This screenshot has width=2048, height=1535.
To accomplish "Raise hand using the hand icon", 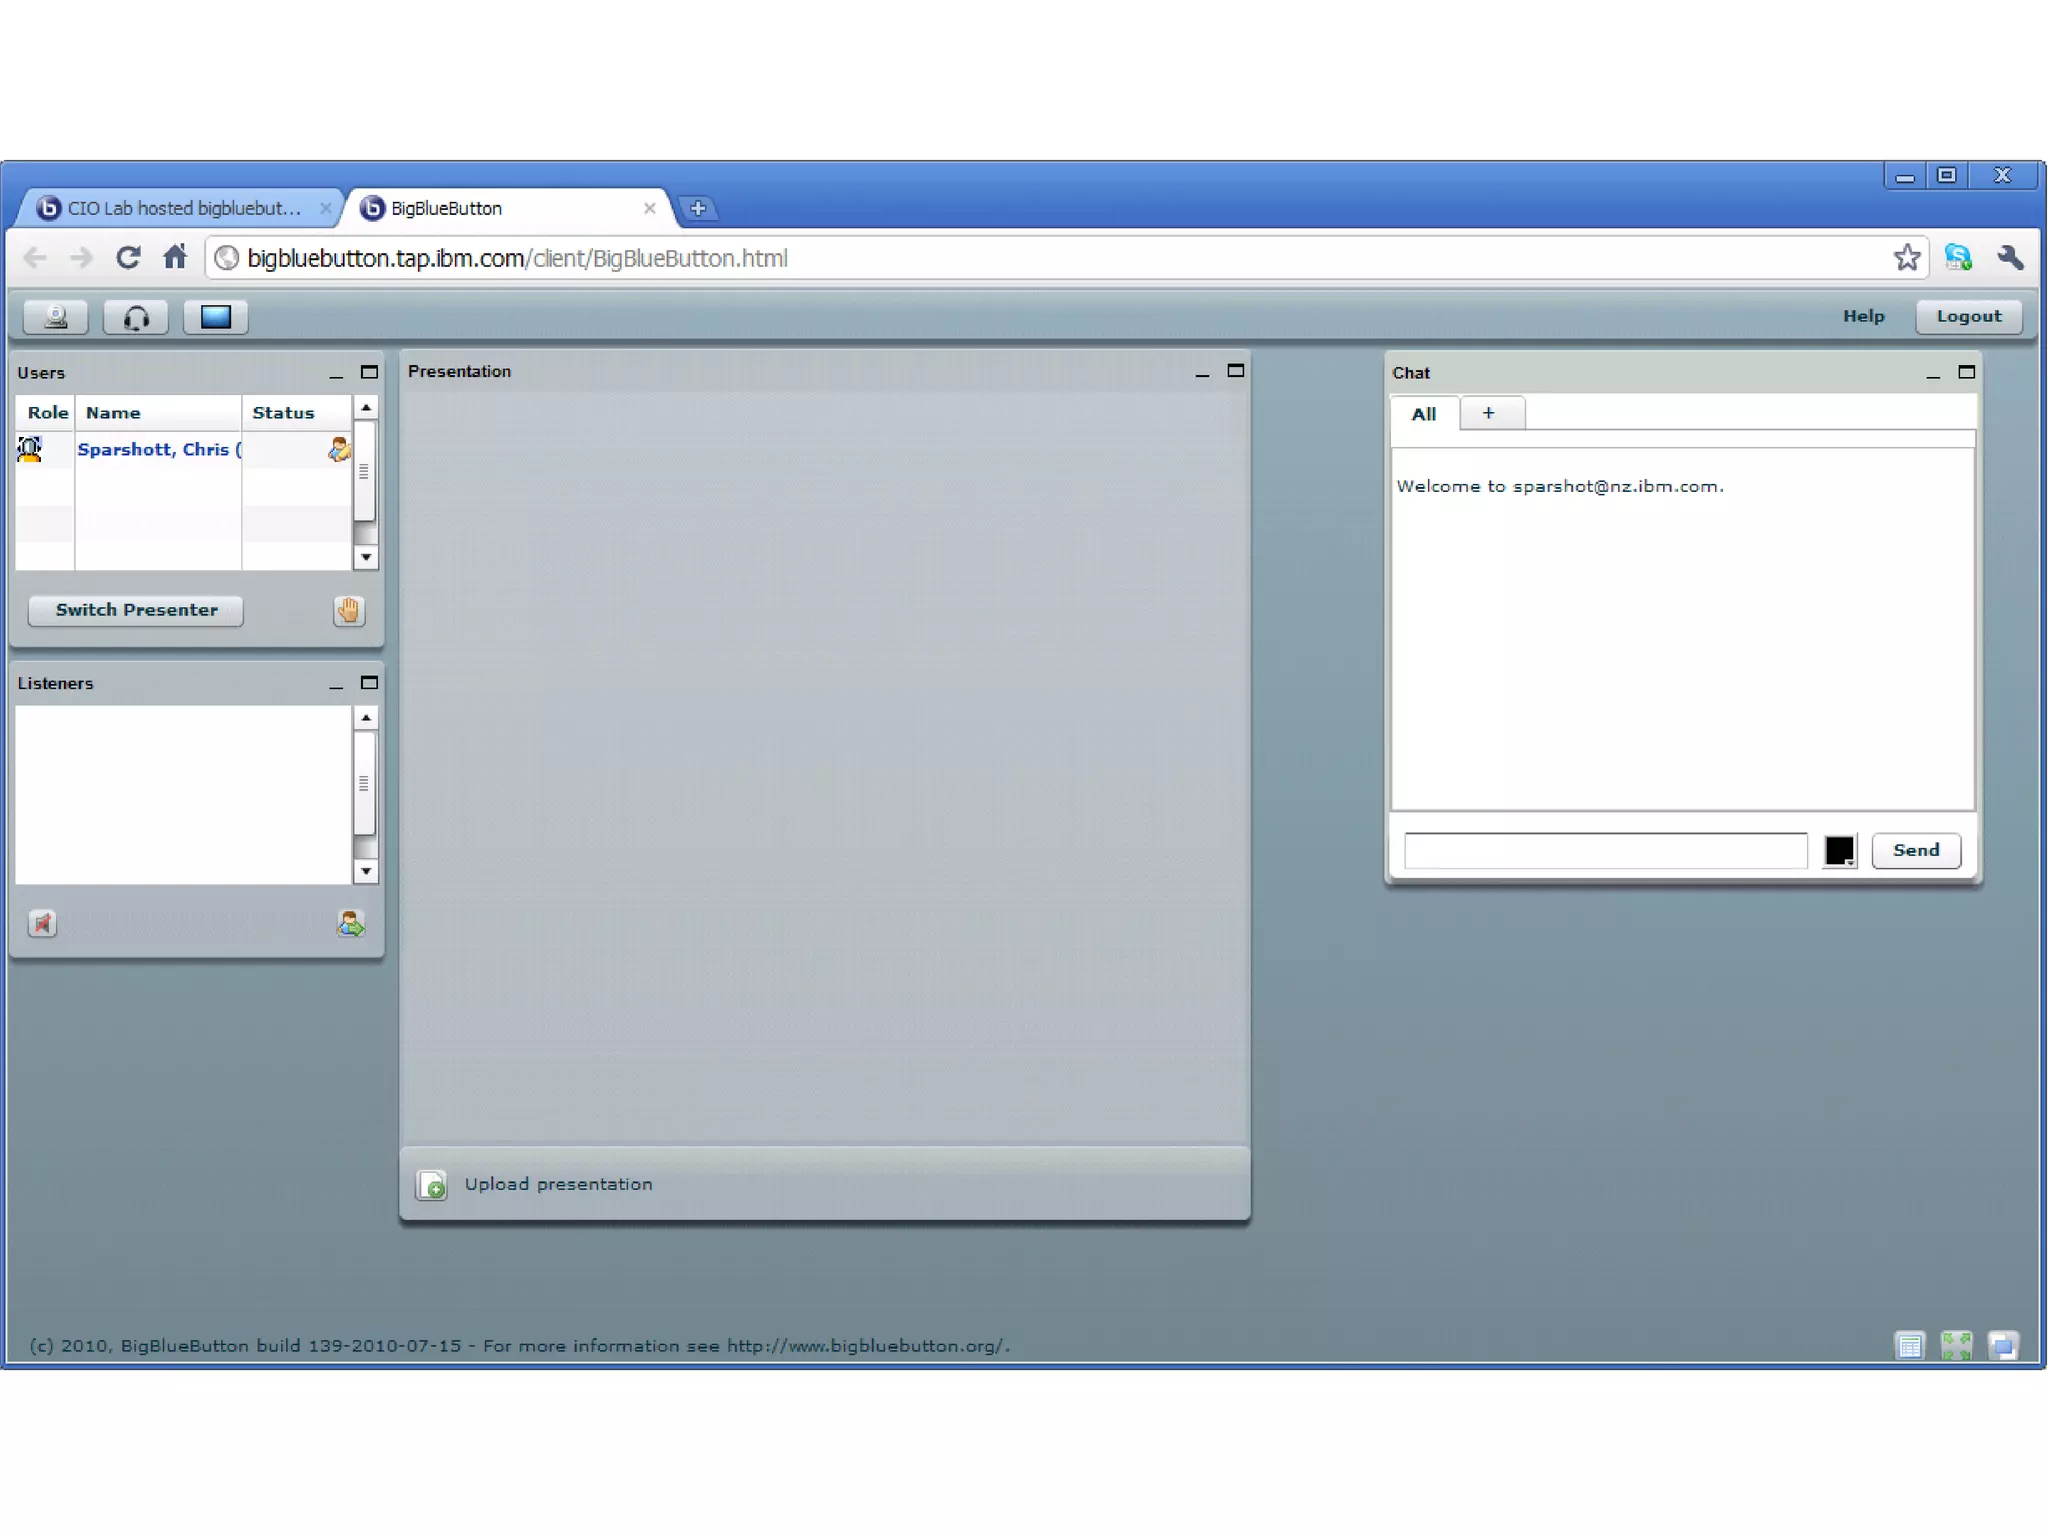I will tap(348, 610).
